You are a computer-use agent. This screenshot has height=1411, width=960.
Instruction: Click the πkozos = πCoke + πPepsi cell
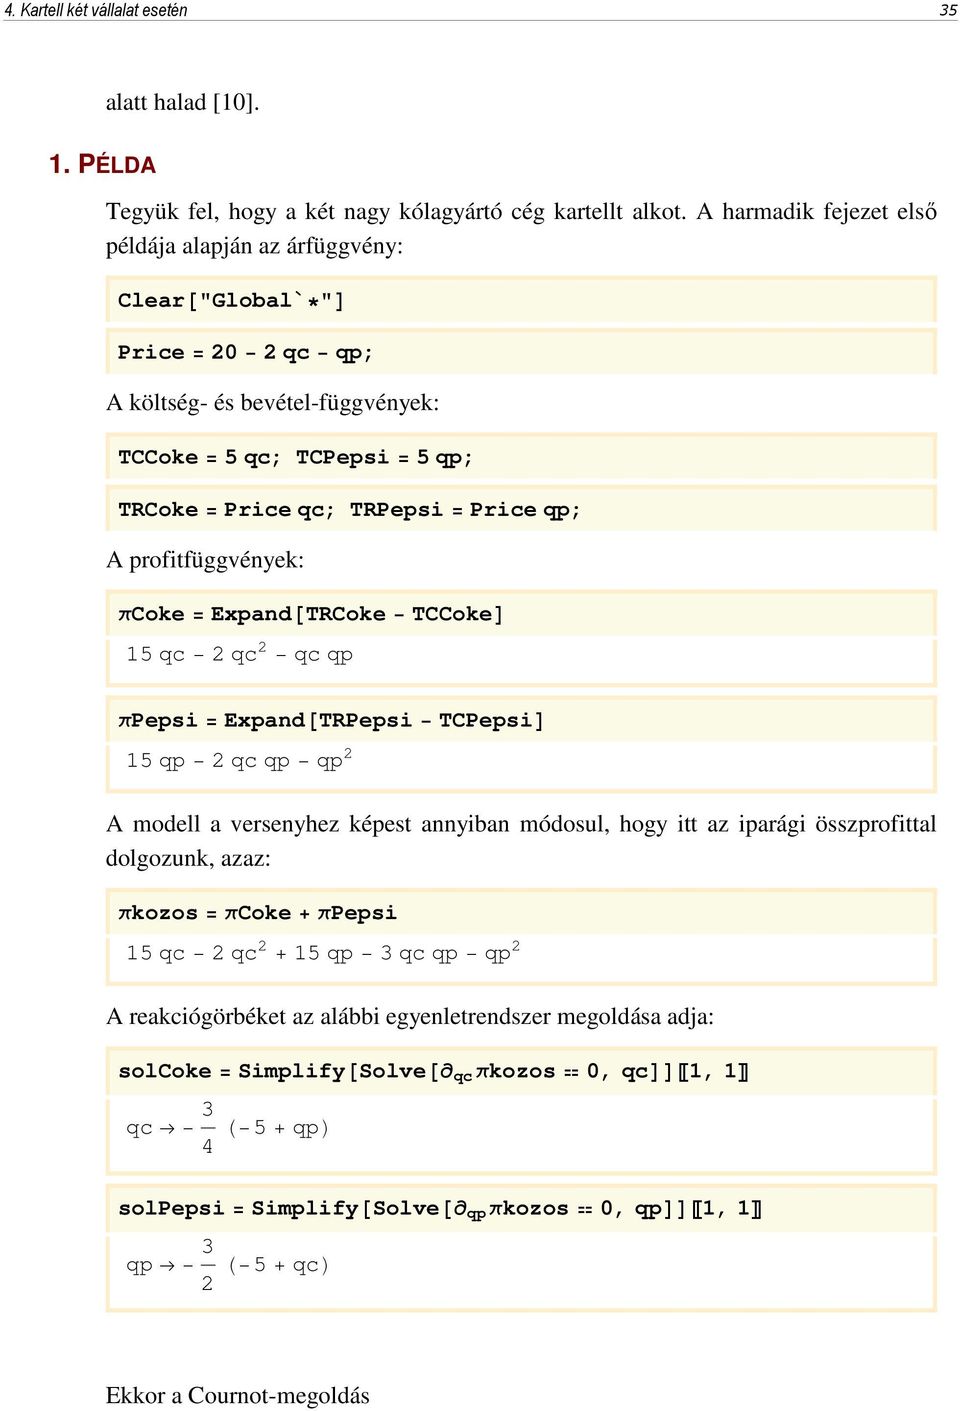point(521,913)
